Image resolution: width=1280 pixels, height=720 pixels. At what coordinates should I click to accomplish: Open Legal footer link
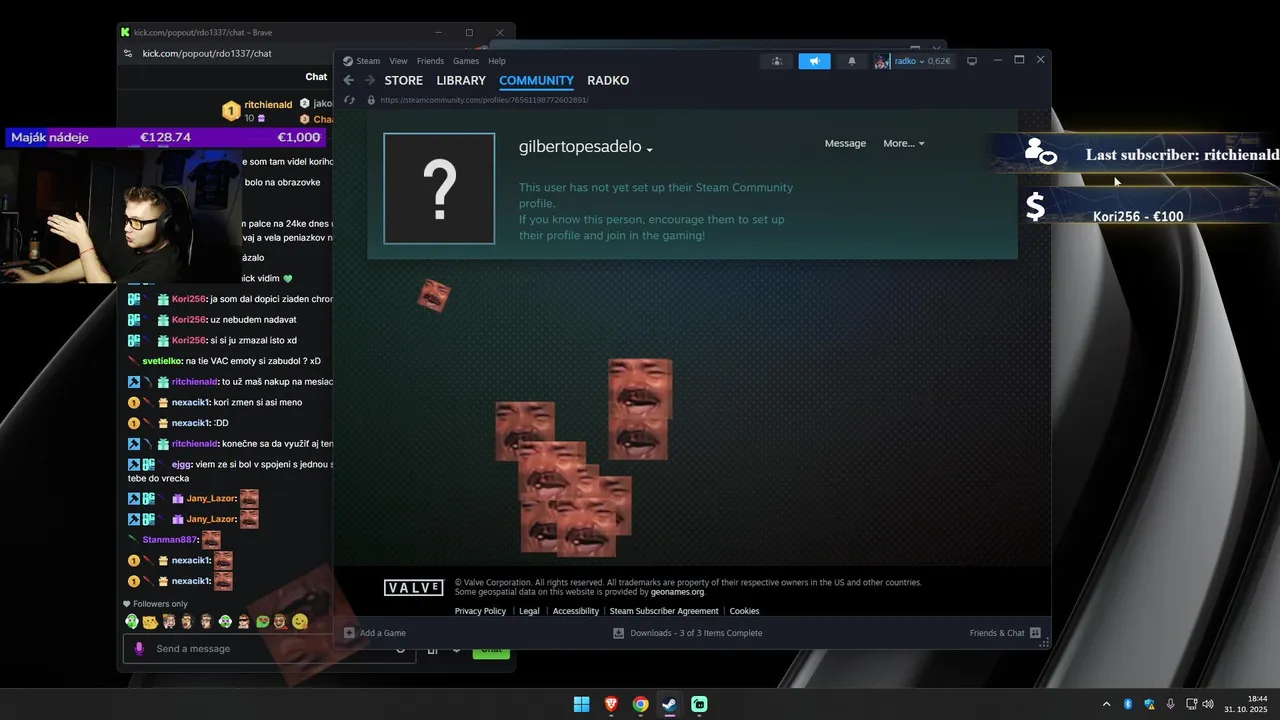[x=529, y=611]
